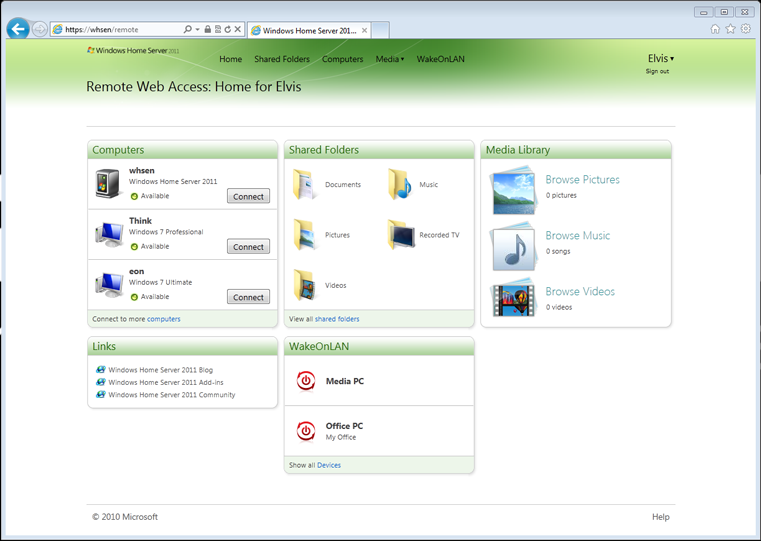The height and width of the screenshot is (541, 761).
Task: Open the Recorded TV shared folder icon
Action: coord(401,235)
